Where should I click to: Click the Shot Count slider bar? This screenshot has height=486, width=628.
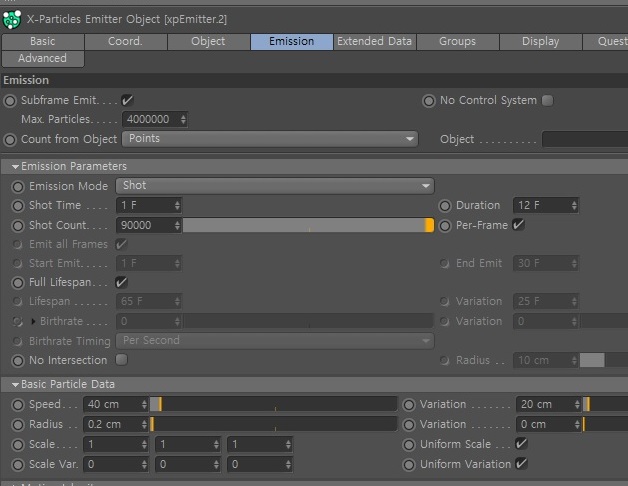tap(308, 226)
